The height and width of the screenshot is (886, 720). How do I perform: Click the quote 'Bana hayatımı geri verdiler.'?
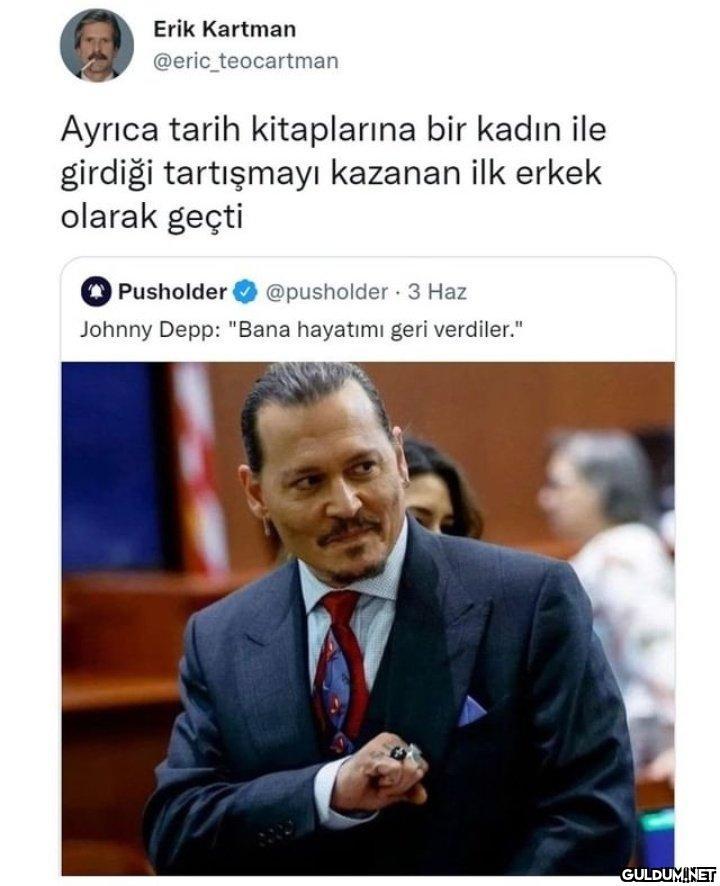[377, 329]
